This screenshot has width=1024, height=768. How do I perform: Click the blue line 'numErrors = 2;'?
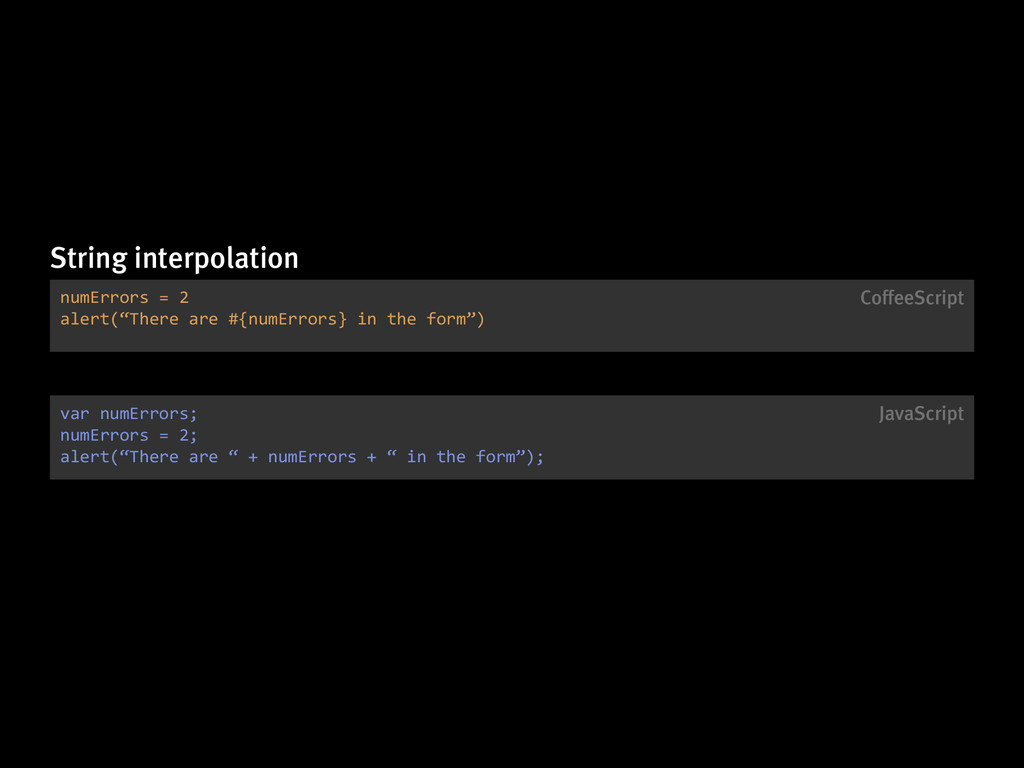pyautogui.click(x=129, y=436)
